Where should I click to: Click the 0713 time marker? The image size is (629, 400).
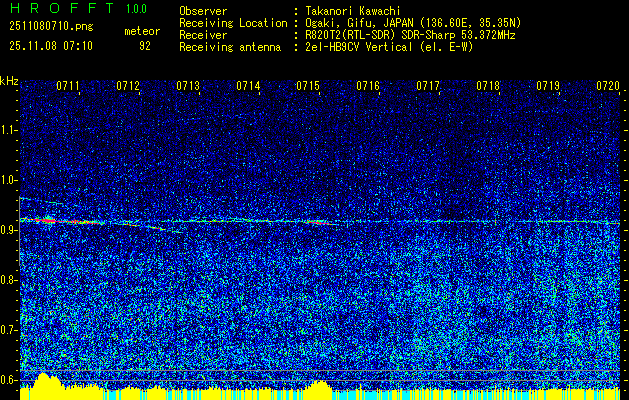(x=188, y=86)
